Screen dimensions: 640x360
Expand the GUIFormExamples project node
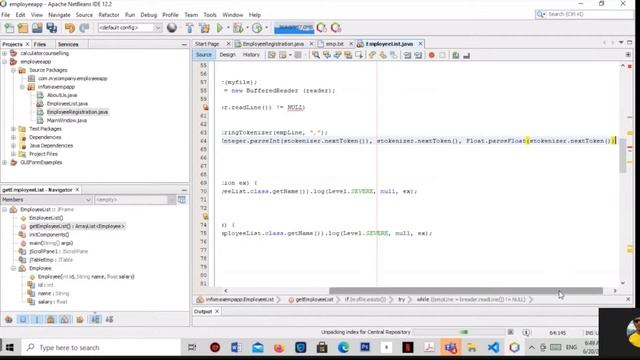[x=4, y=162]
